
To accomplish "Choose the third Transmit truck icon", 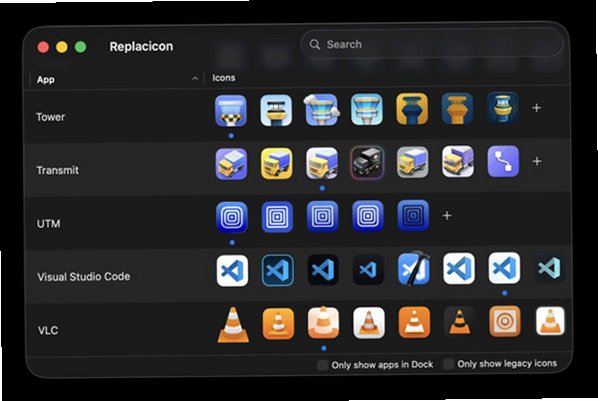I will point(322,163).
